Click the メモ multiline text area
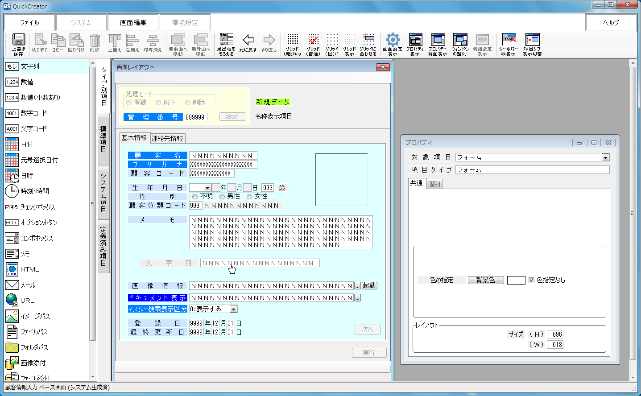 click(281, 232)
